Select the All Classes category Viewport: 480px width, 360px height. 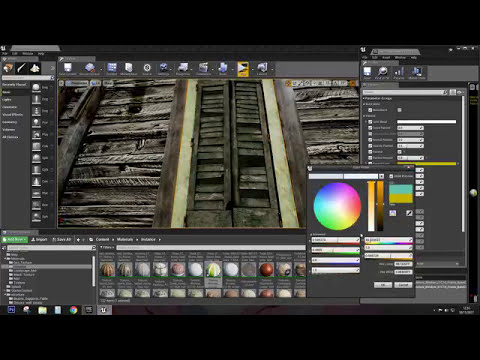(x=10, y=137)
